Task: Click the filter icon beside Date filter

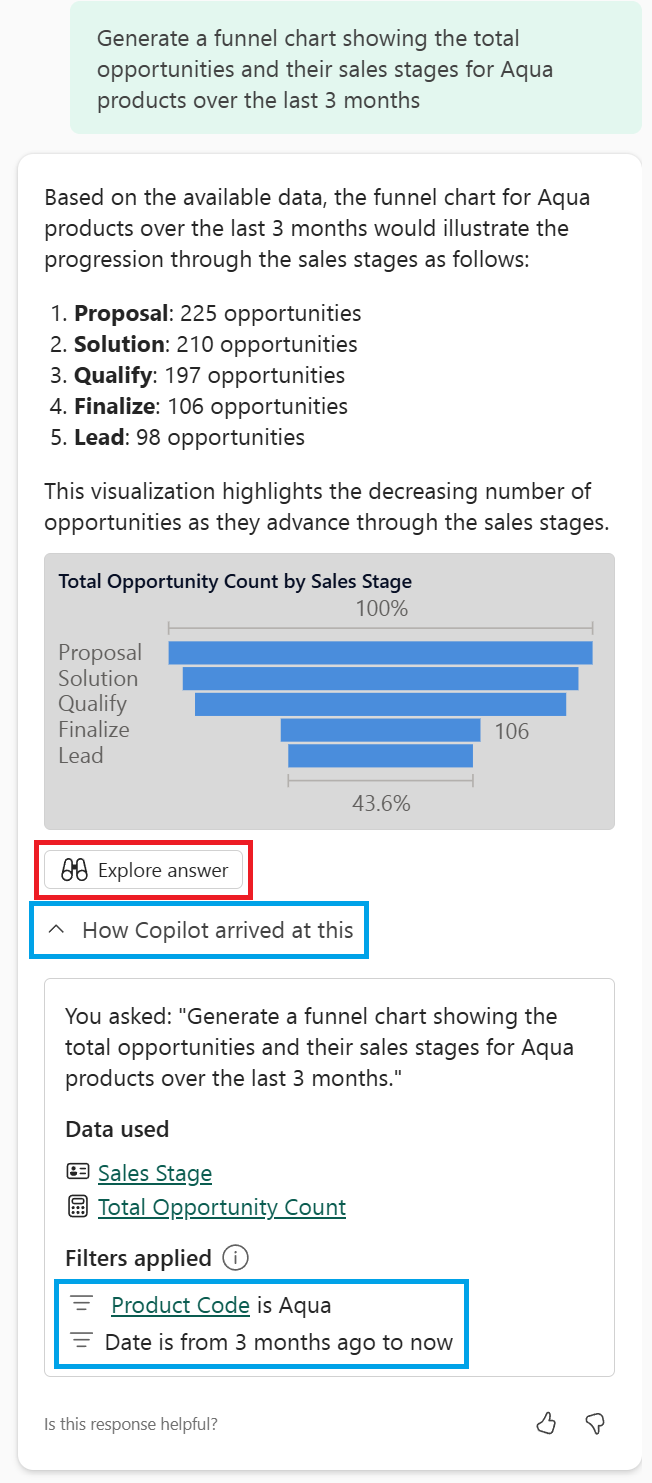Action: 81,1342
